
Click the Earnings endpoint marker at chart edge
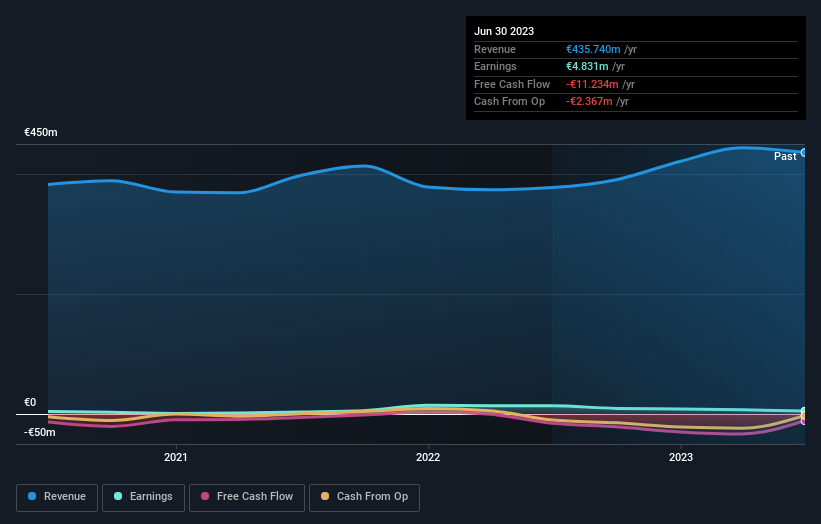[x=804, y=411]
